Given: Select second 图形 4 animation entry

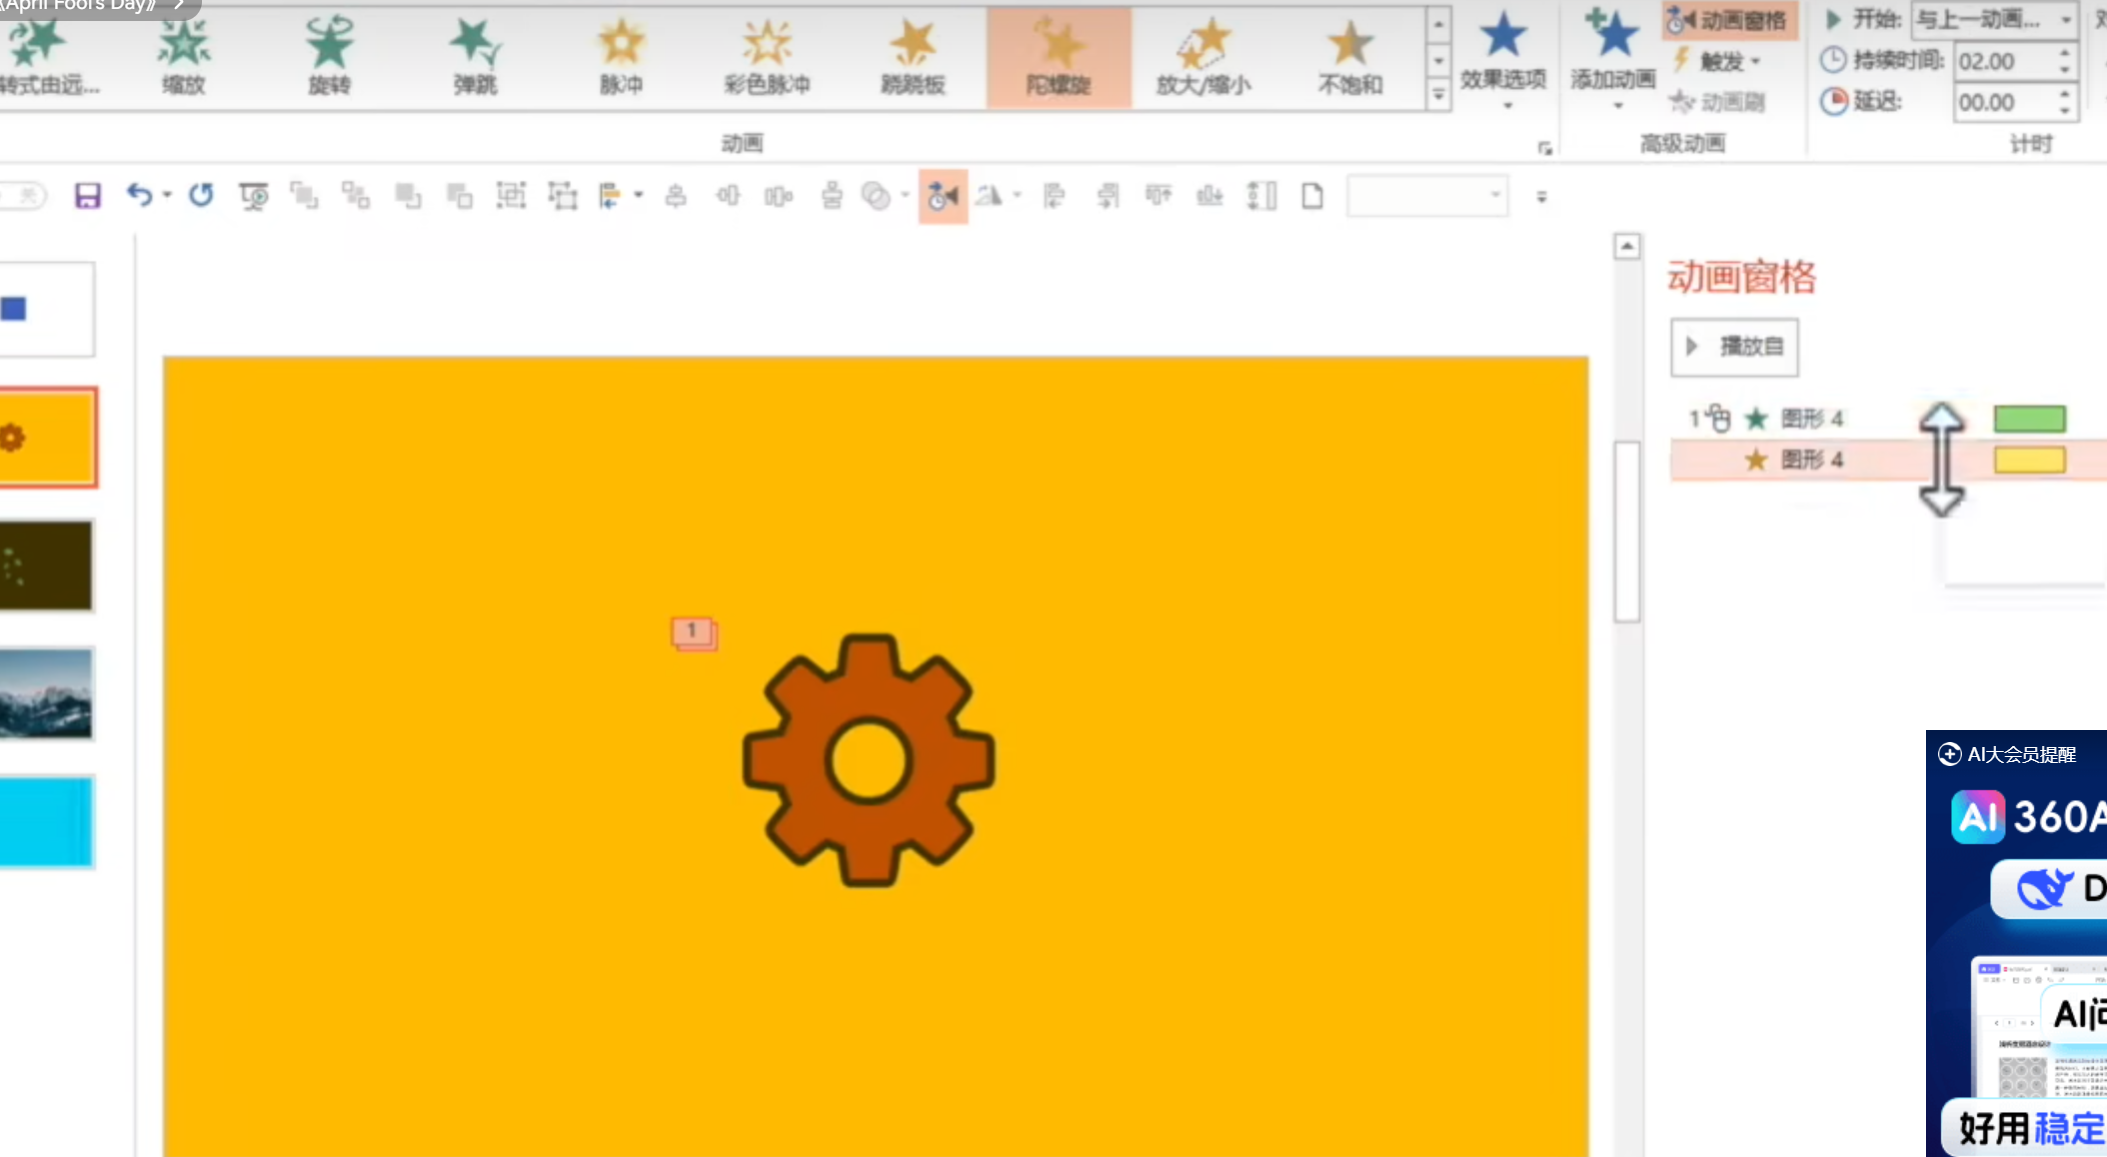Looking at the screenshot, I should pos(1810,460).
